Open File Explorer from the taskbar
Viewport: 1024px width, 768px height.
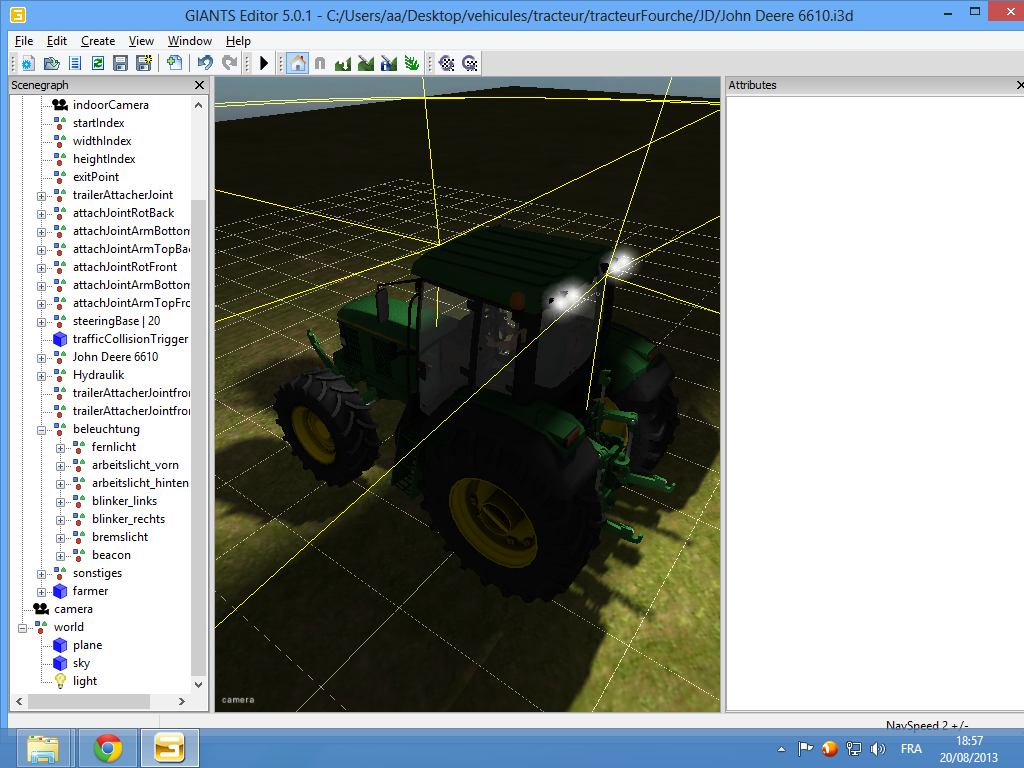tap(42, 748)
